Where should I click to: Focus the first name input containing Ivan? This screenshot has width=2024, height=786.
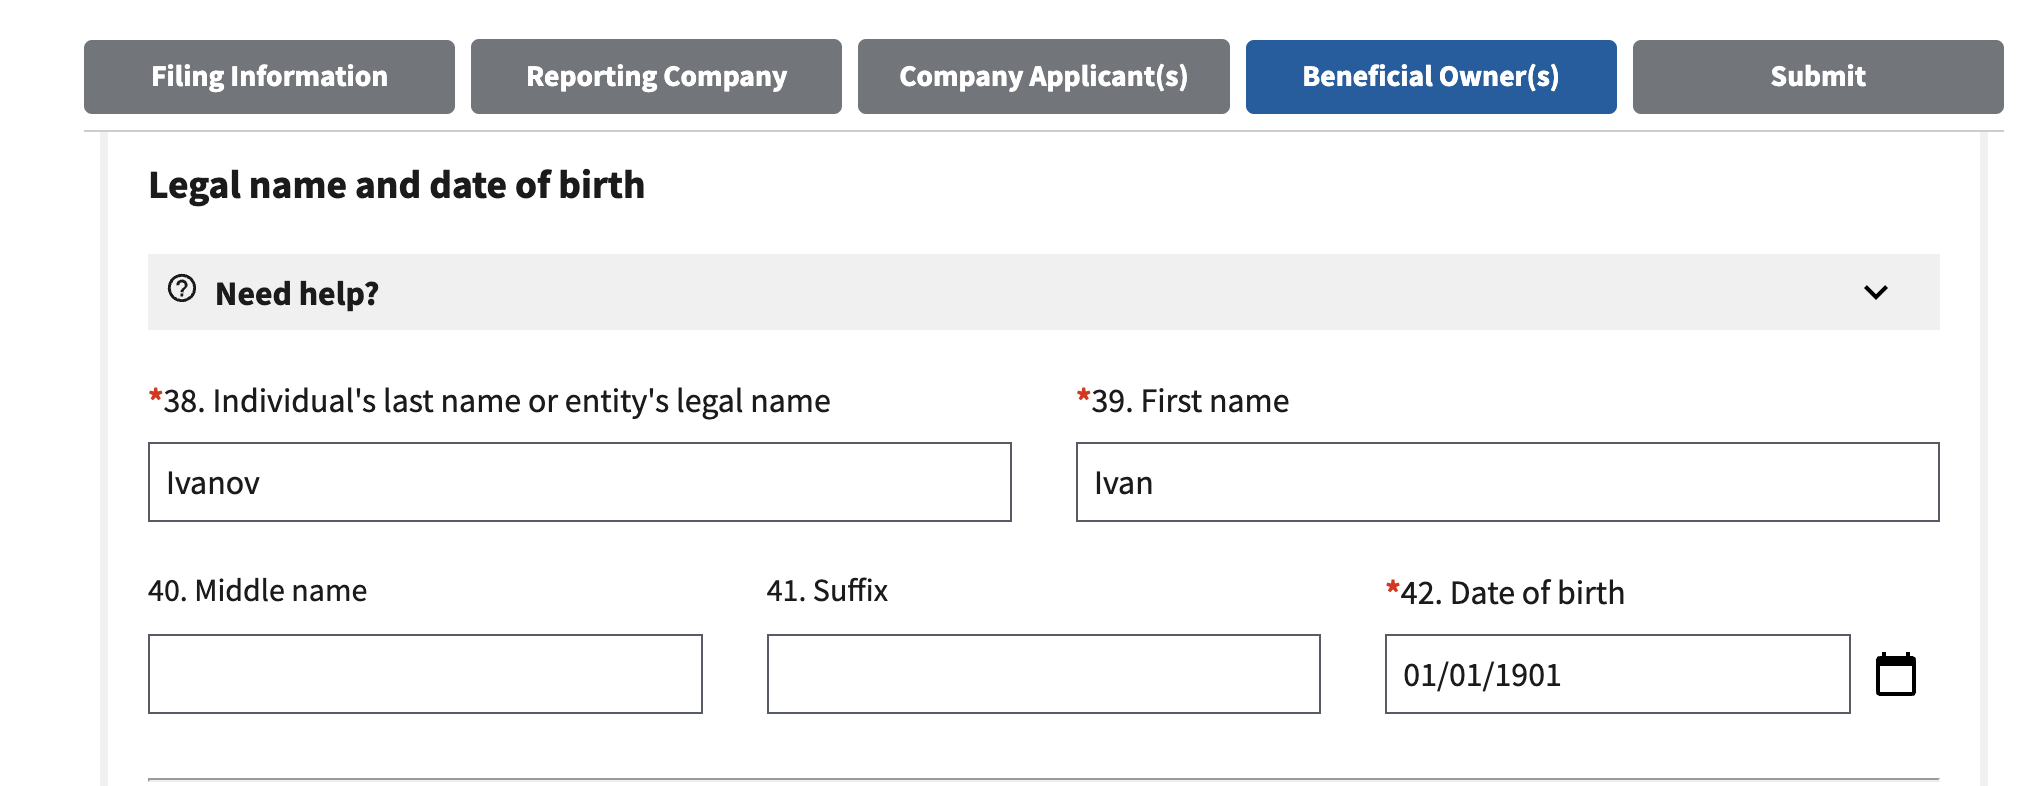pyautogui.click(x=1507, y=482)
